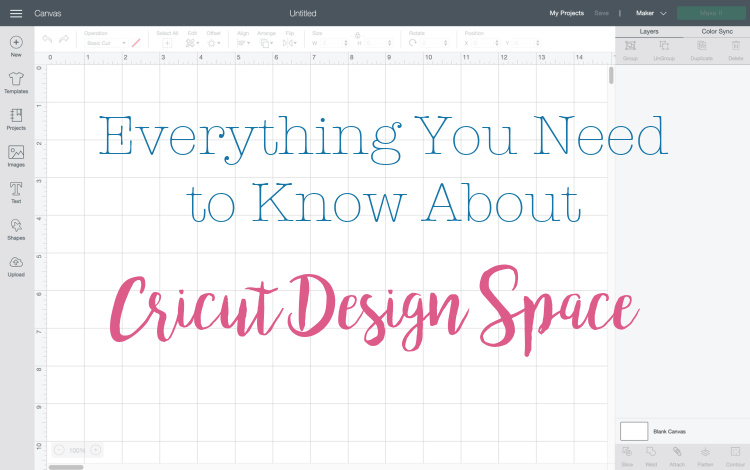Switch to the Layers tab
Image resolution: width=750 pixels, height=470 pixels.
pyautogui.click(x=649, y=32)
